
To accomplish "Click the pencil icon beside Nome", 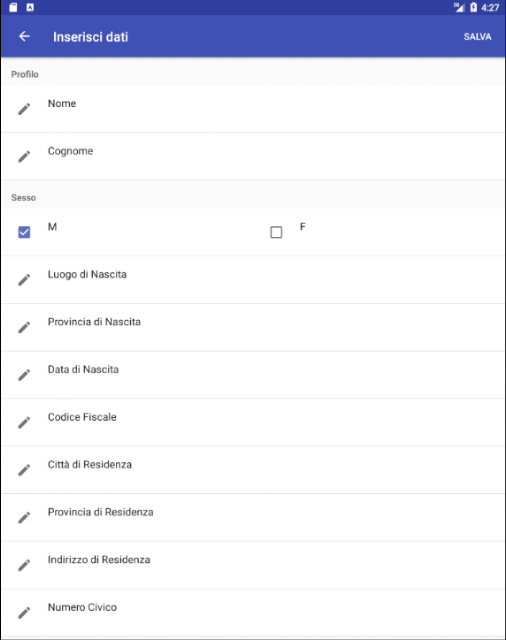I will (24, 109).
